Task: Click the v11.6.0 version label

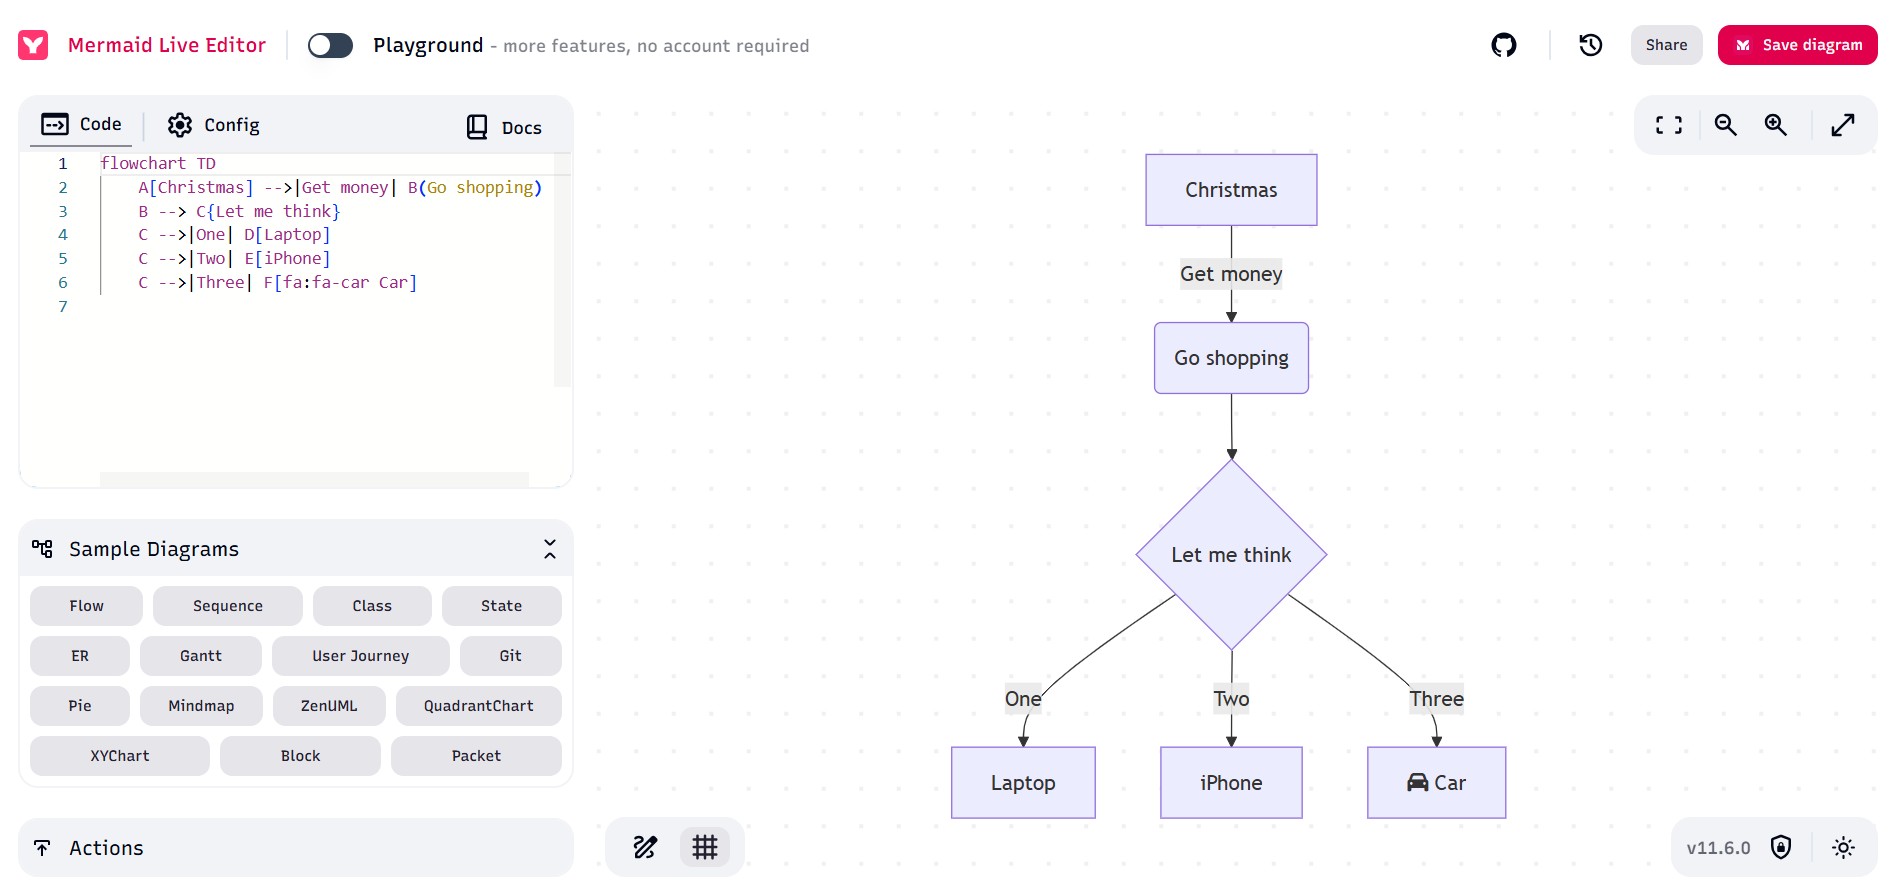Action: tap(1718, 848)
